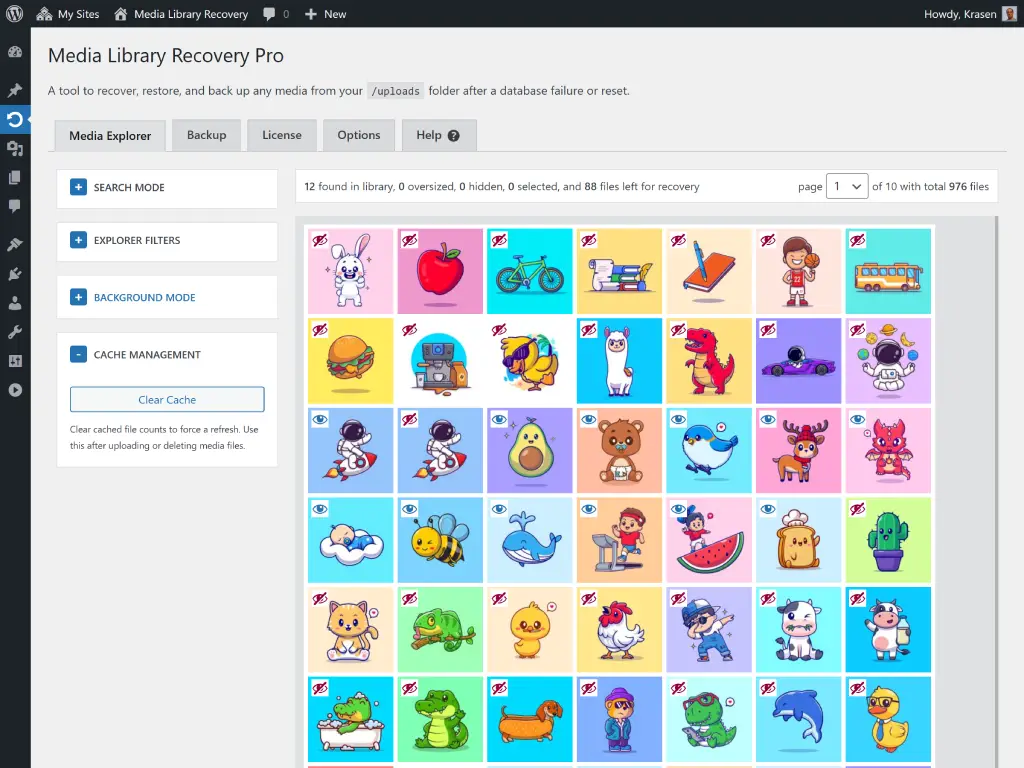The width and height of the screenshot is (1024, 768).
Task: Open the Appearance paintbrush sidebar icon
Action: 17,243
